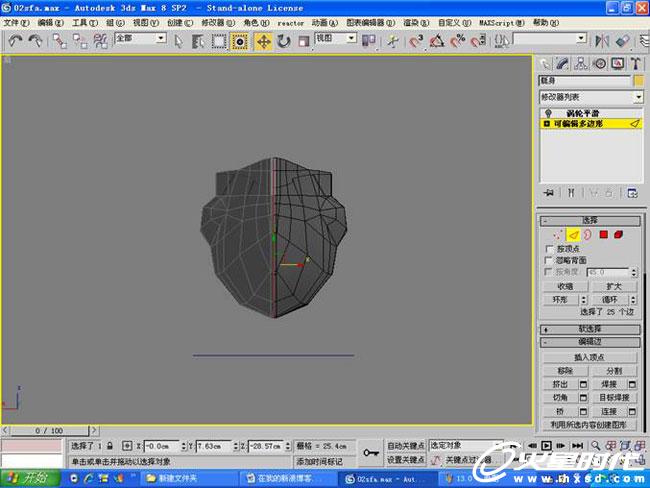Image resolution: width=650 pixels, height=488 pixels.
Task: Select the Select Object arrow tool
Action: click(x=179, y=41)
